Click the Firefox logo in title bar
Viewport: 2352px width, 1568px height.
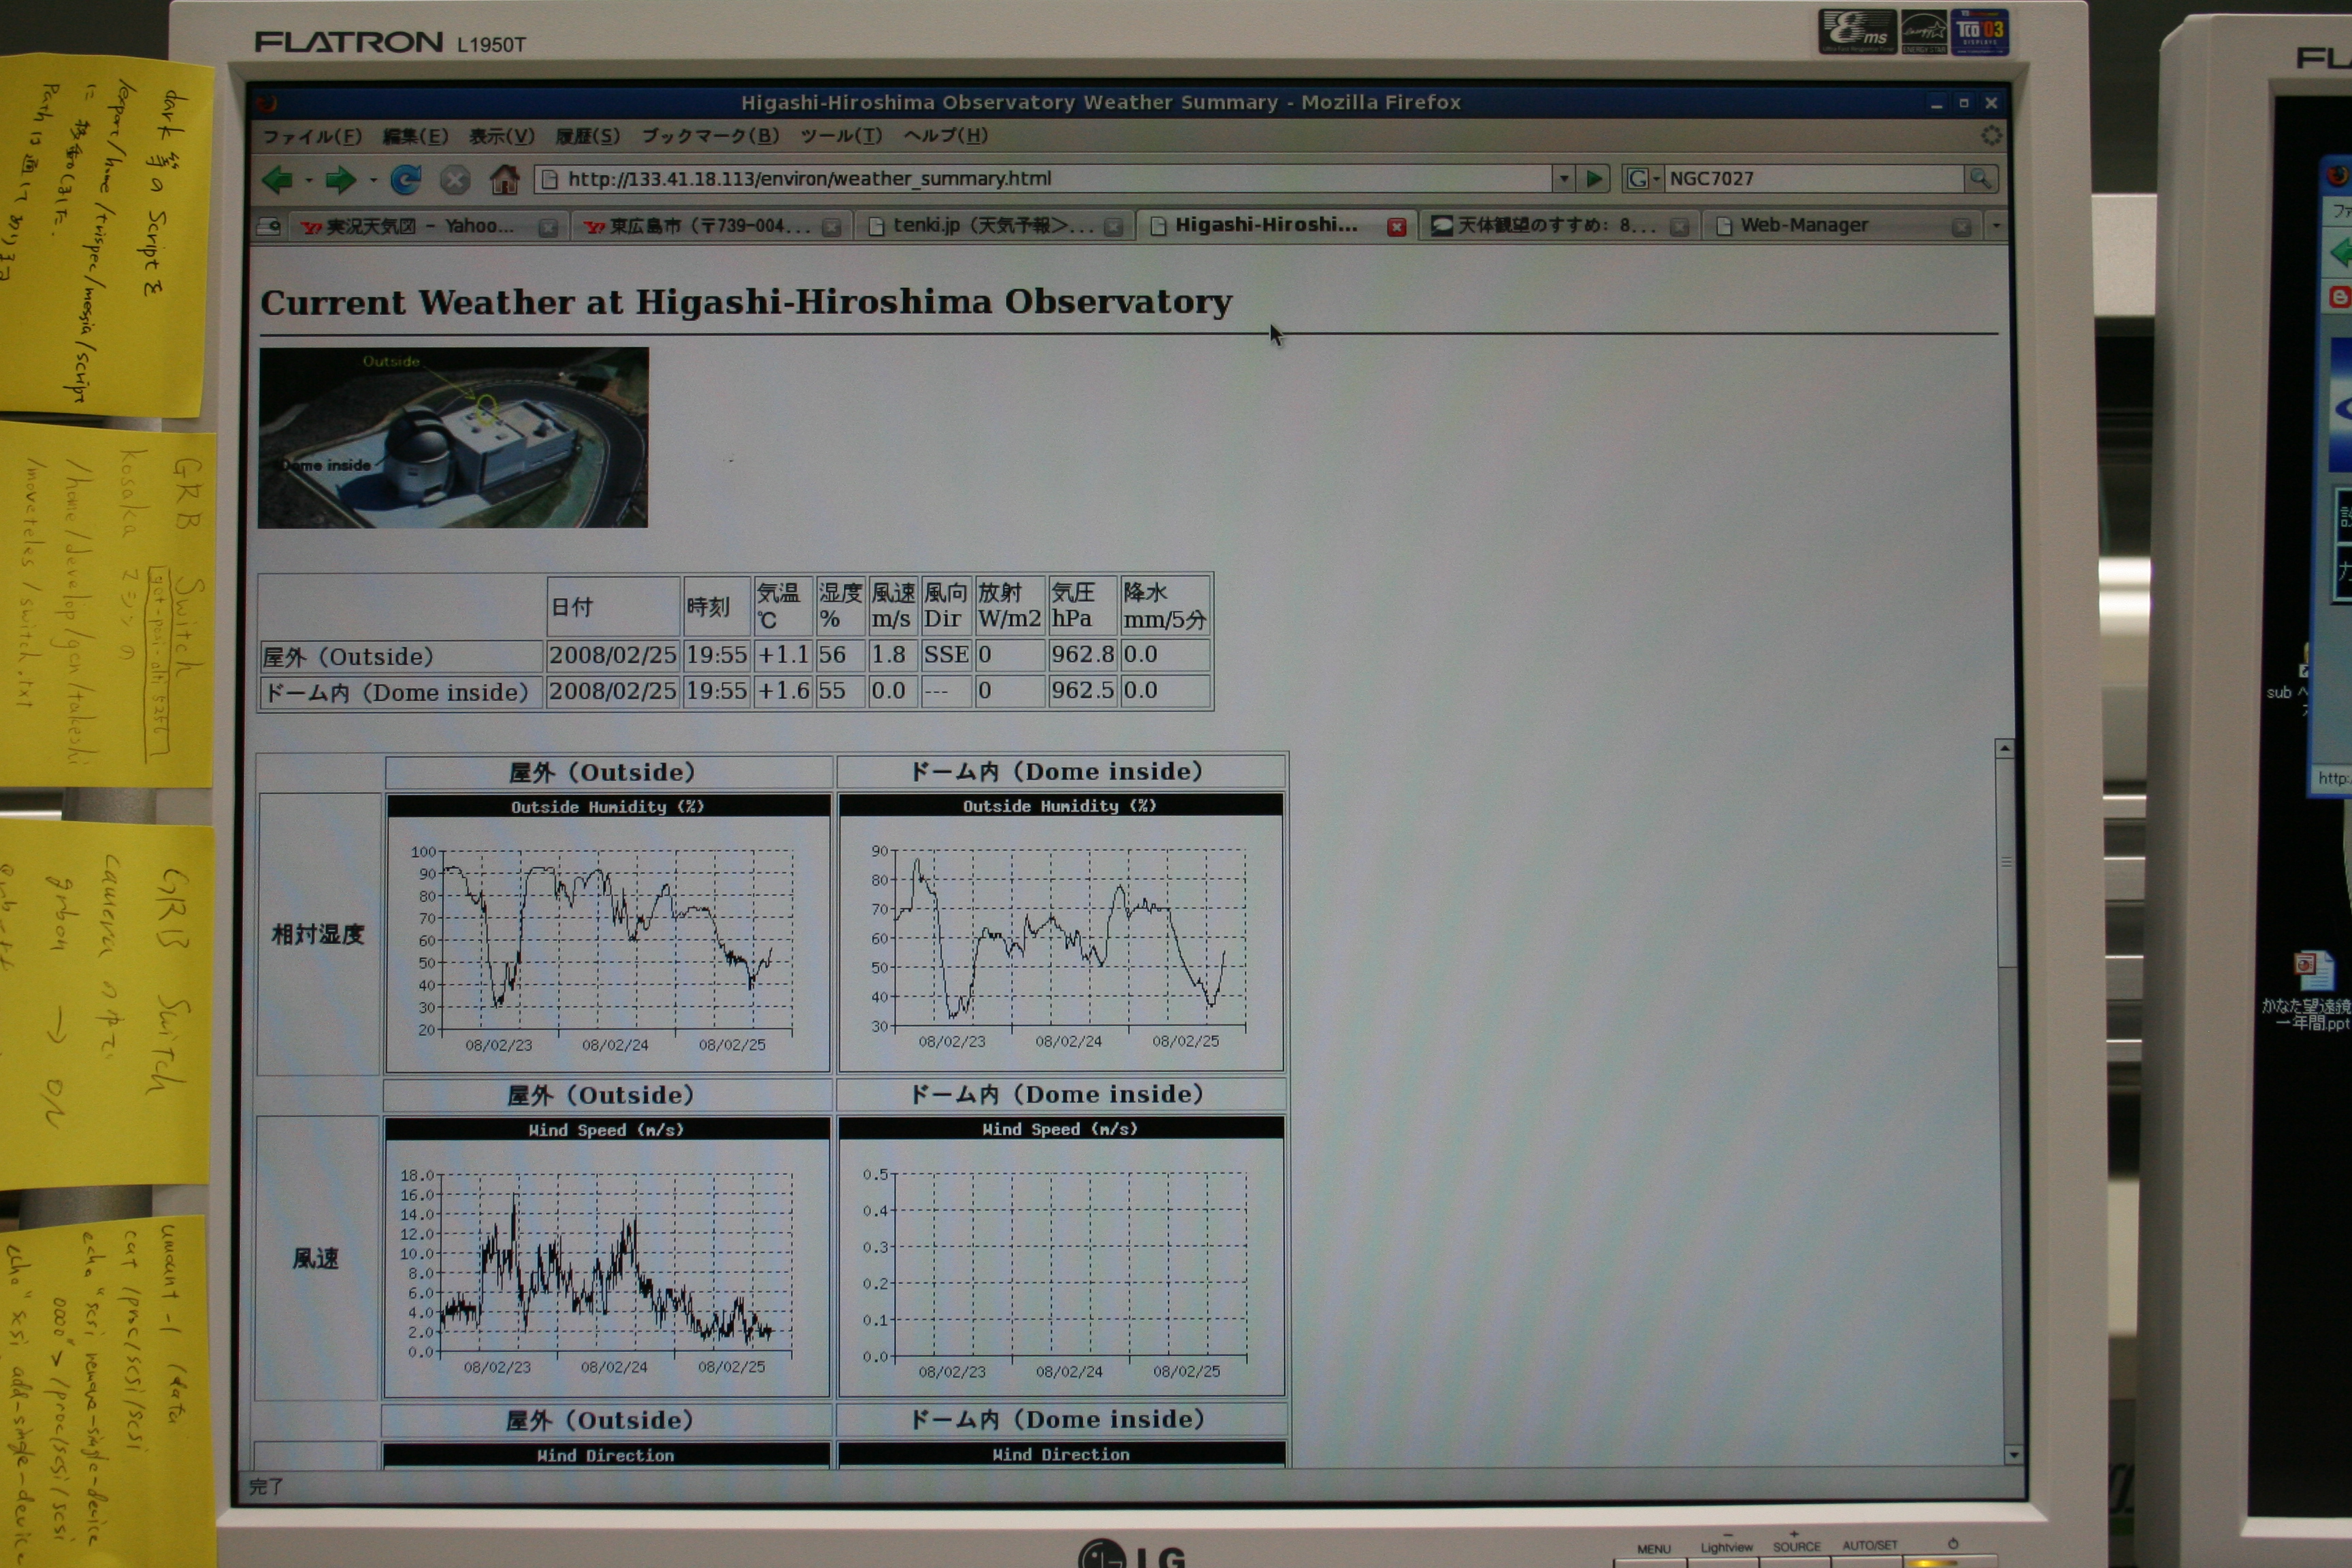pos(266,103)
